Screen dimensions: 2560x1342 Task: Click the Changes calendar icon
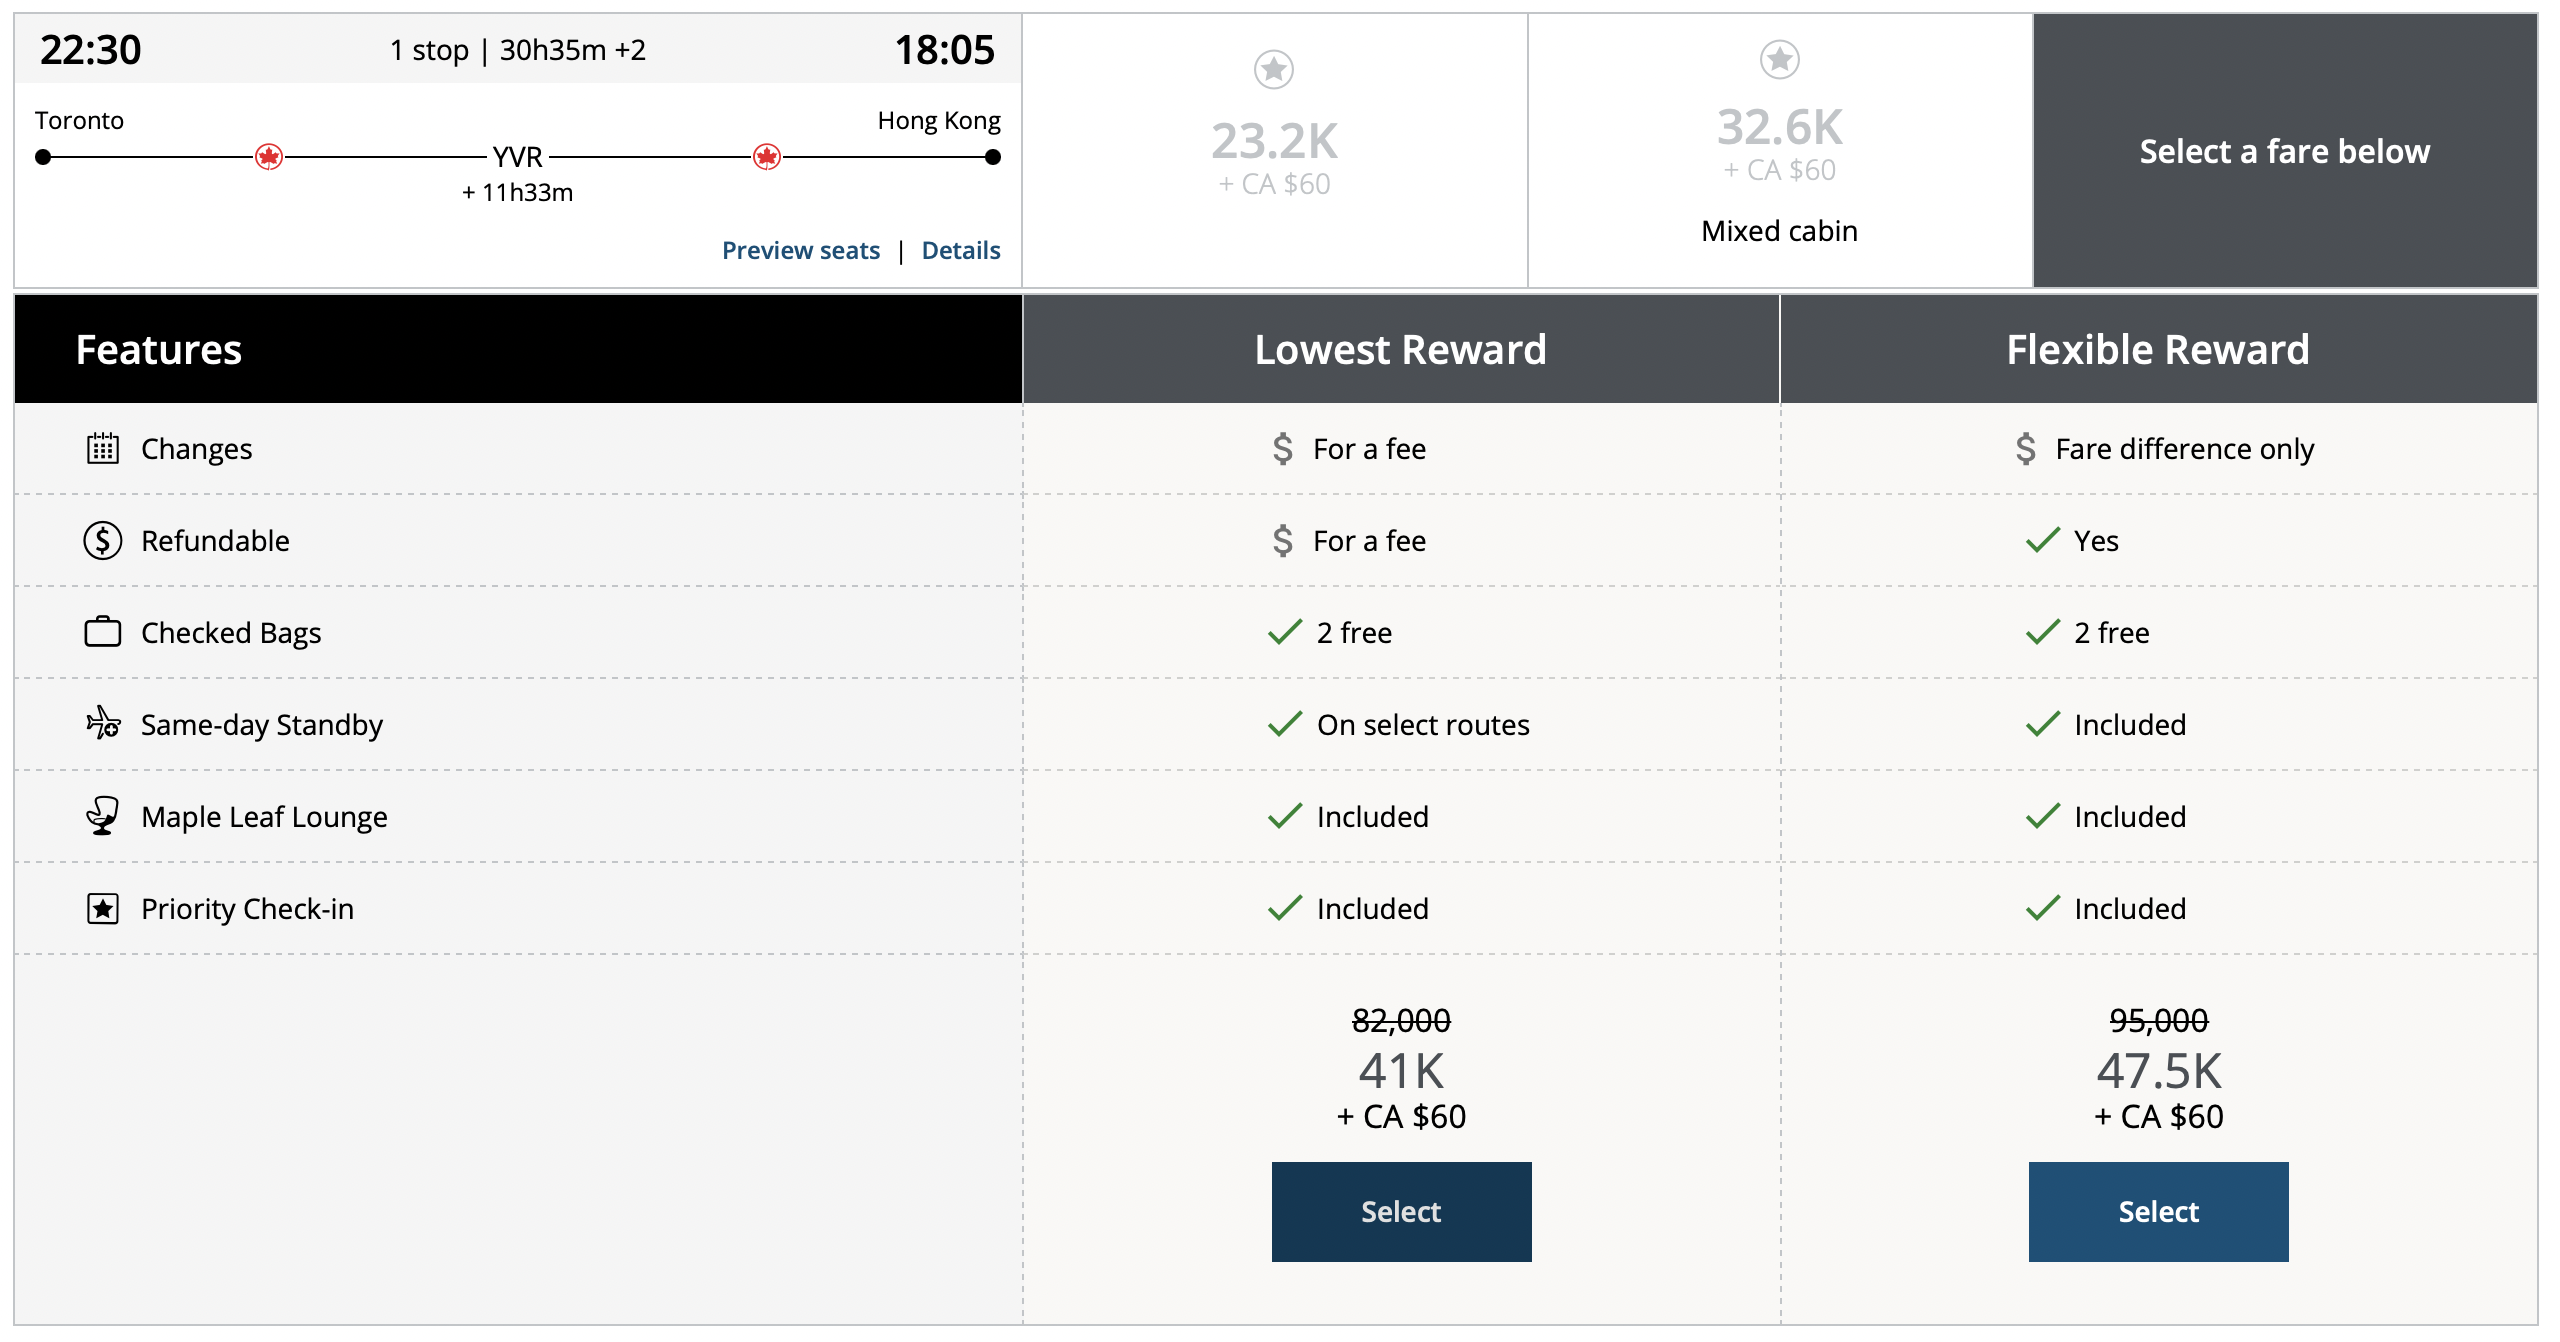[x=102, y=449]
